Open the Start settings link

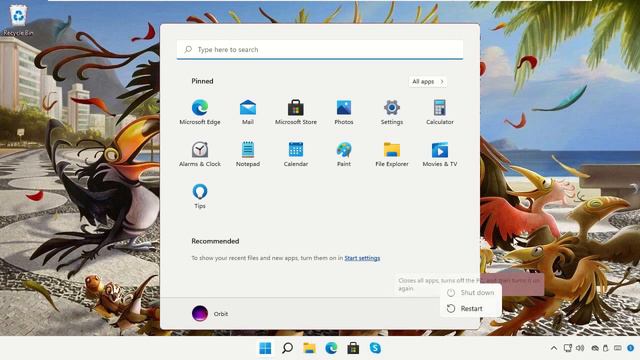(362, 258)
